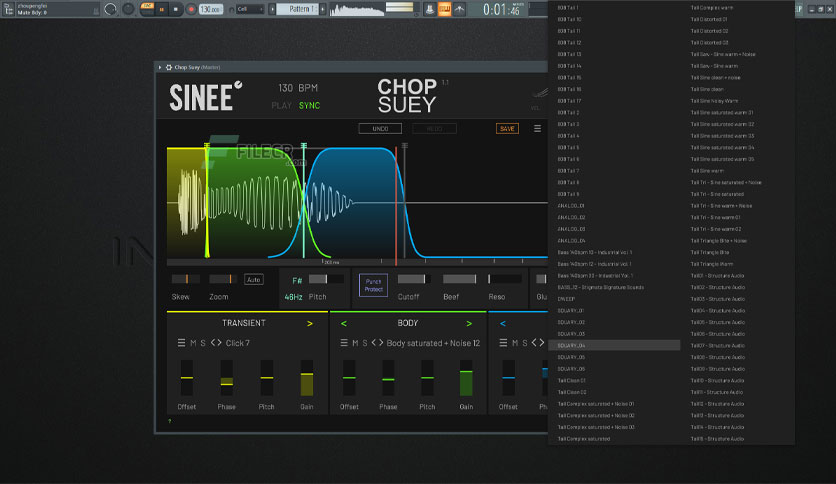836x484 pixels.
Task: Click the arrow right of Pattern 1
Action: pyautogui.click(x=323, y=9)
